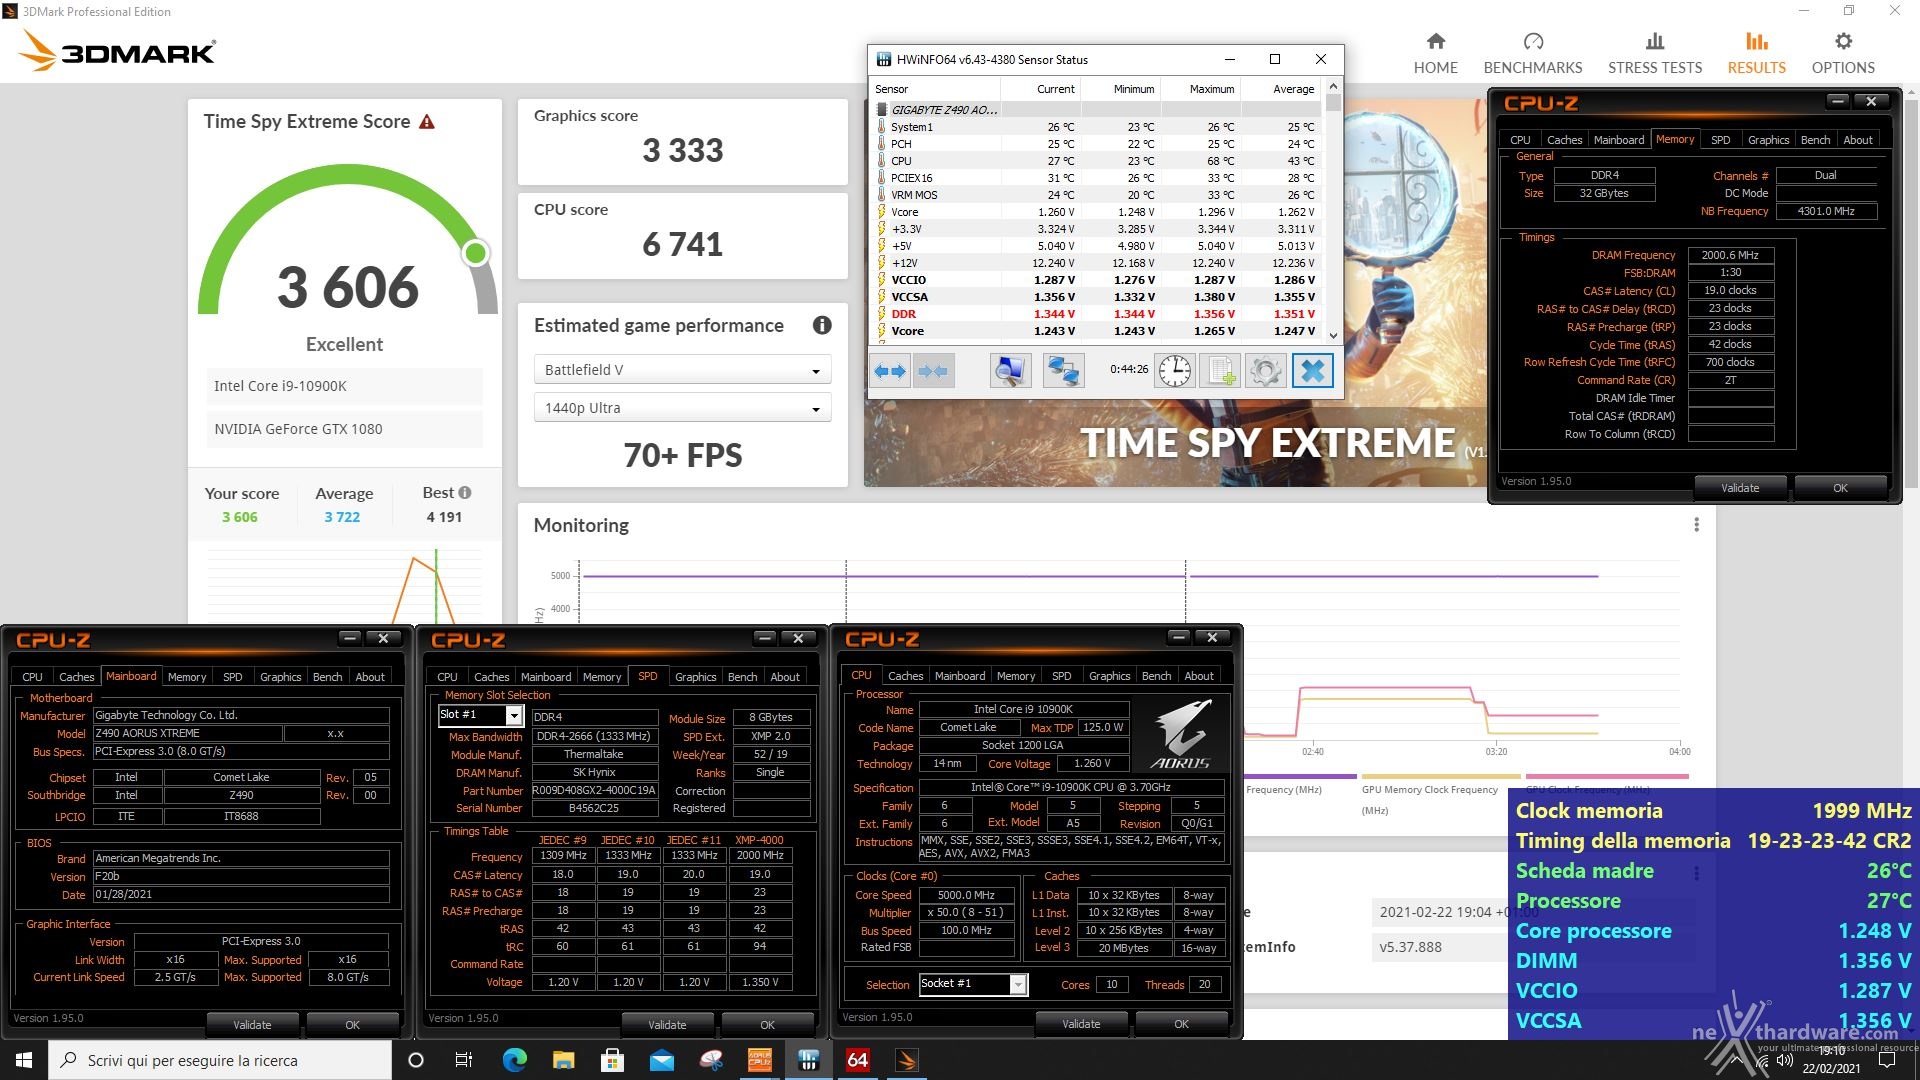Open the Slot #1 memory slot dropdown
This screenshot has height=1080, width=1920.
481,715
